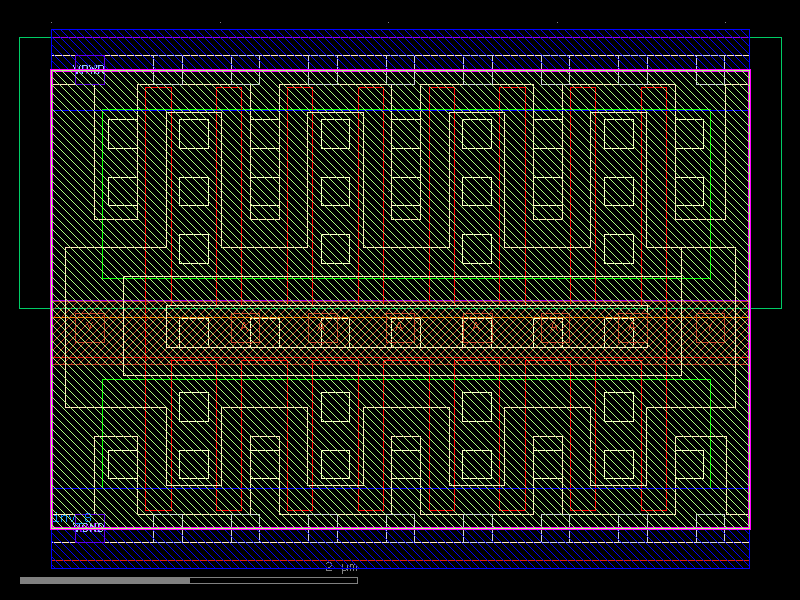The image size is (800, 600).
Task: Click the gray horizontal scrollbar at bottom
Action: (110, 579)
